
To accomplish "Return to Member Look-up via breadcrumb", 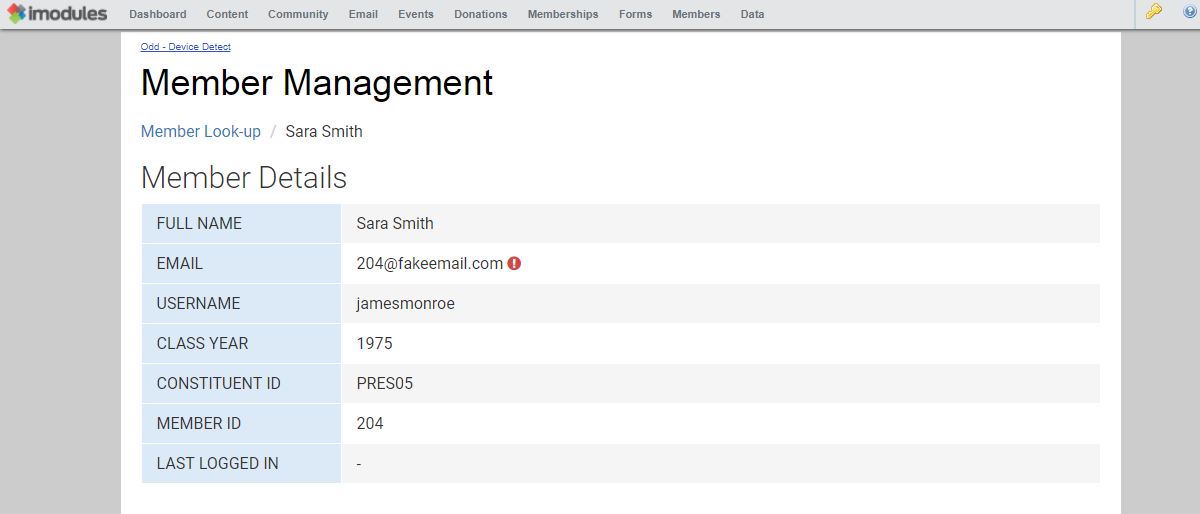I will (x=200, y=132).
